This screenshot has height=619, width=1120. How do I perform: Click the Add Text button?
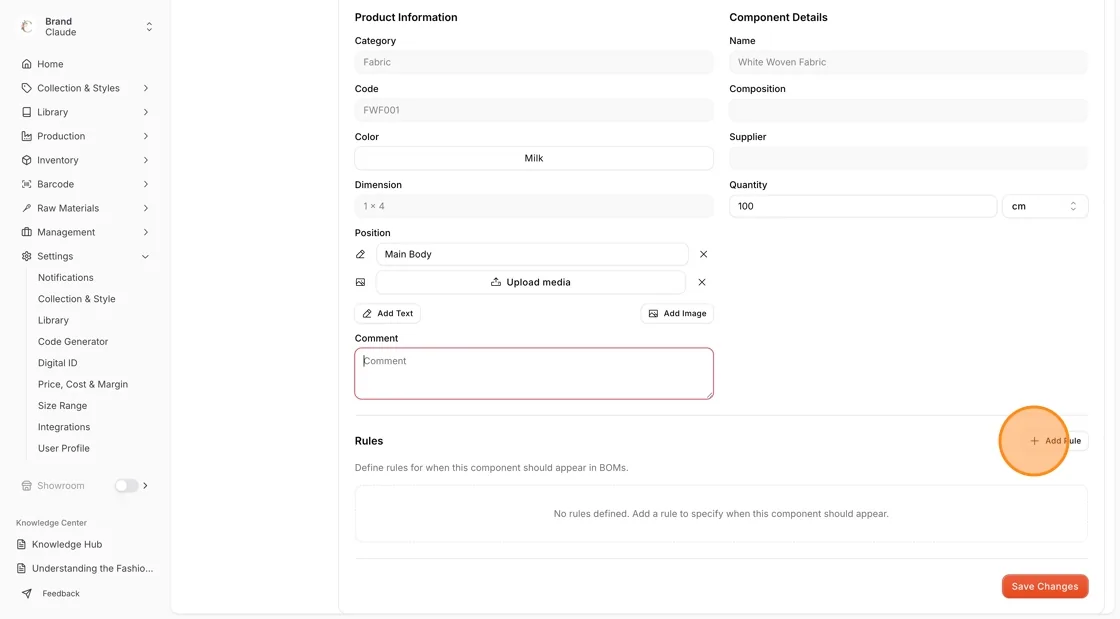click(x=387, y=313)
